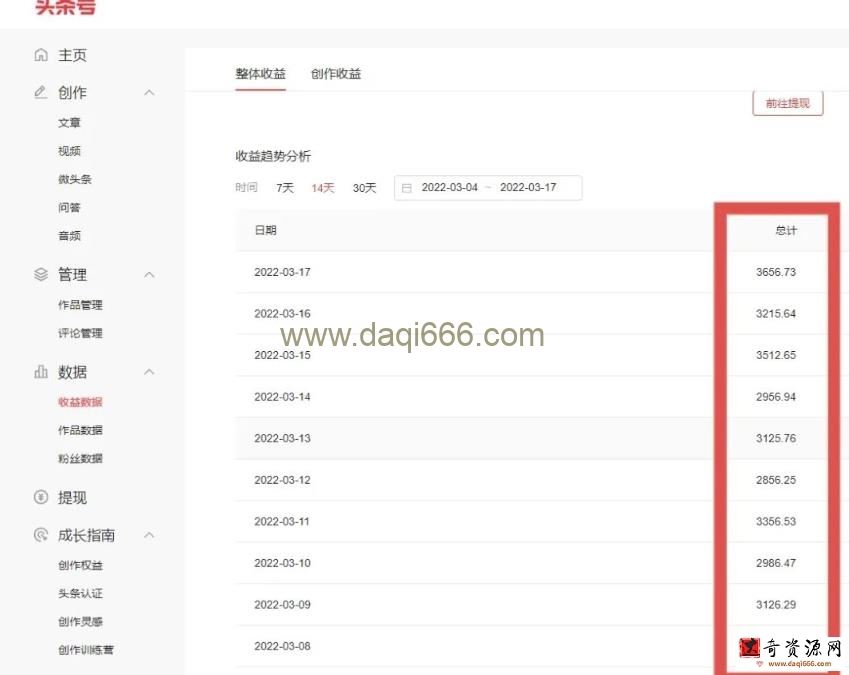Click the 提现 yuan coin icon
The image size is (849, 675).
pos(41,497)
